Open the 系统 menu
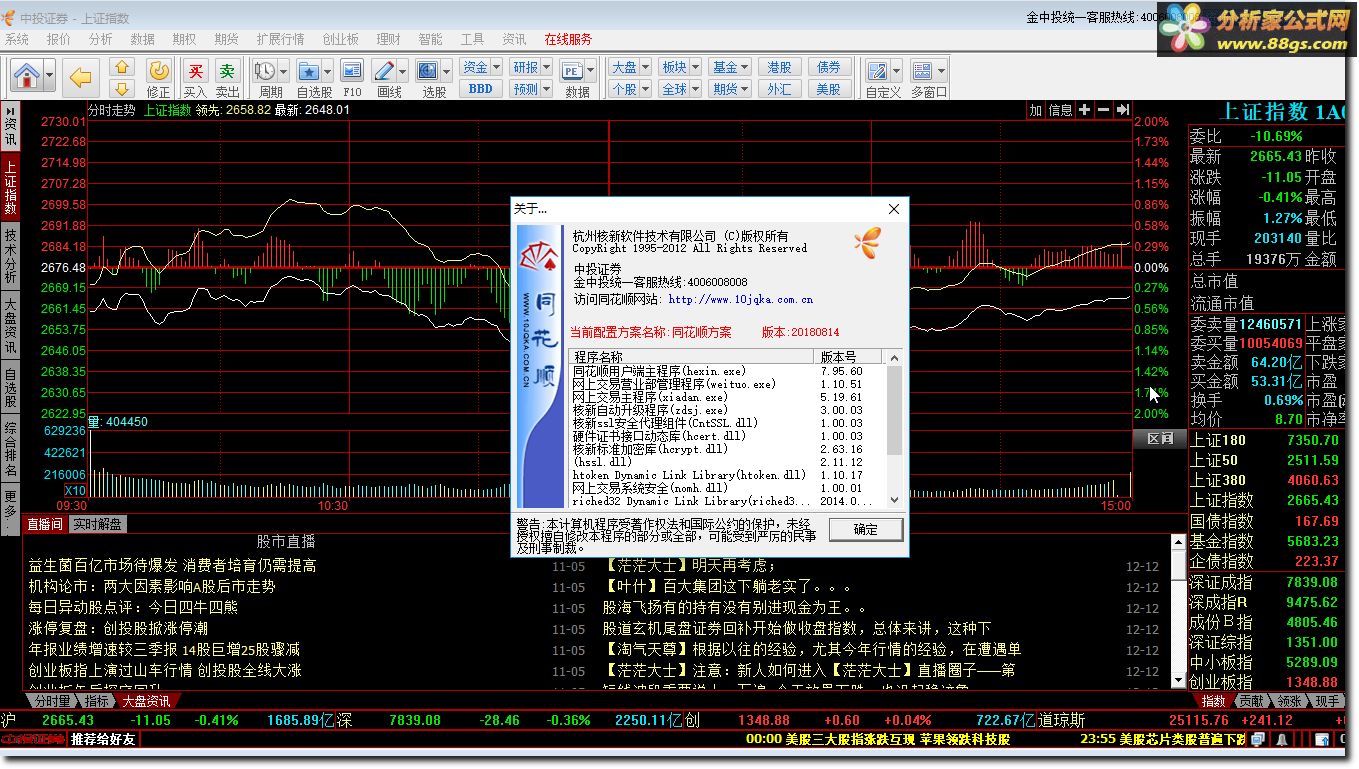This screenshot has height=769, width=1359. pyautogui.click(x=17, y=39)
